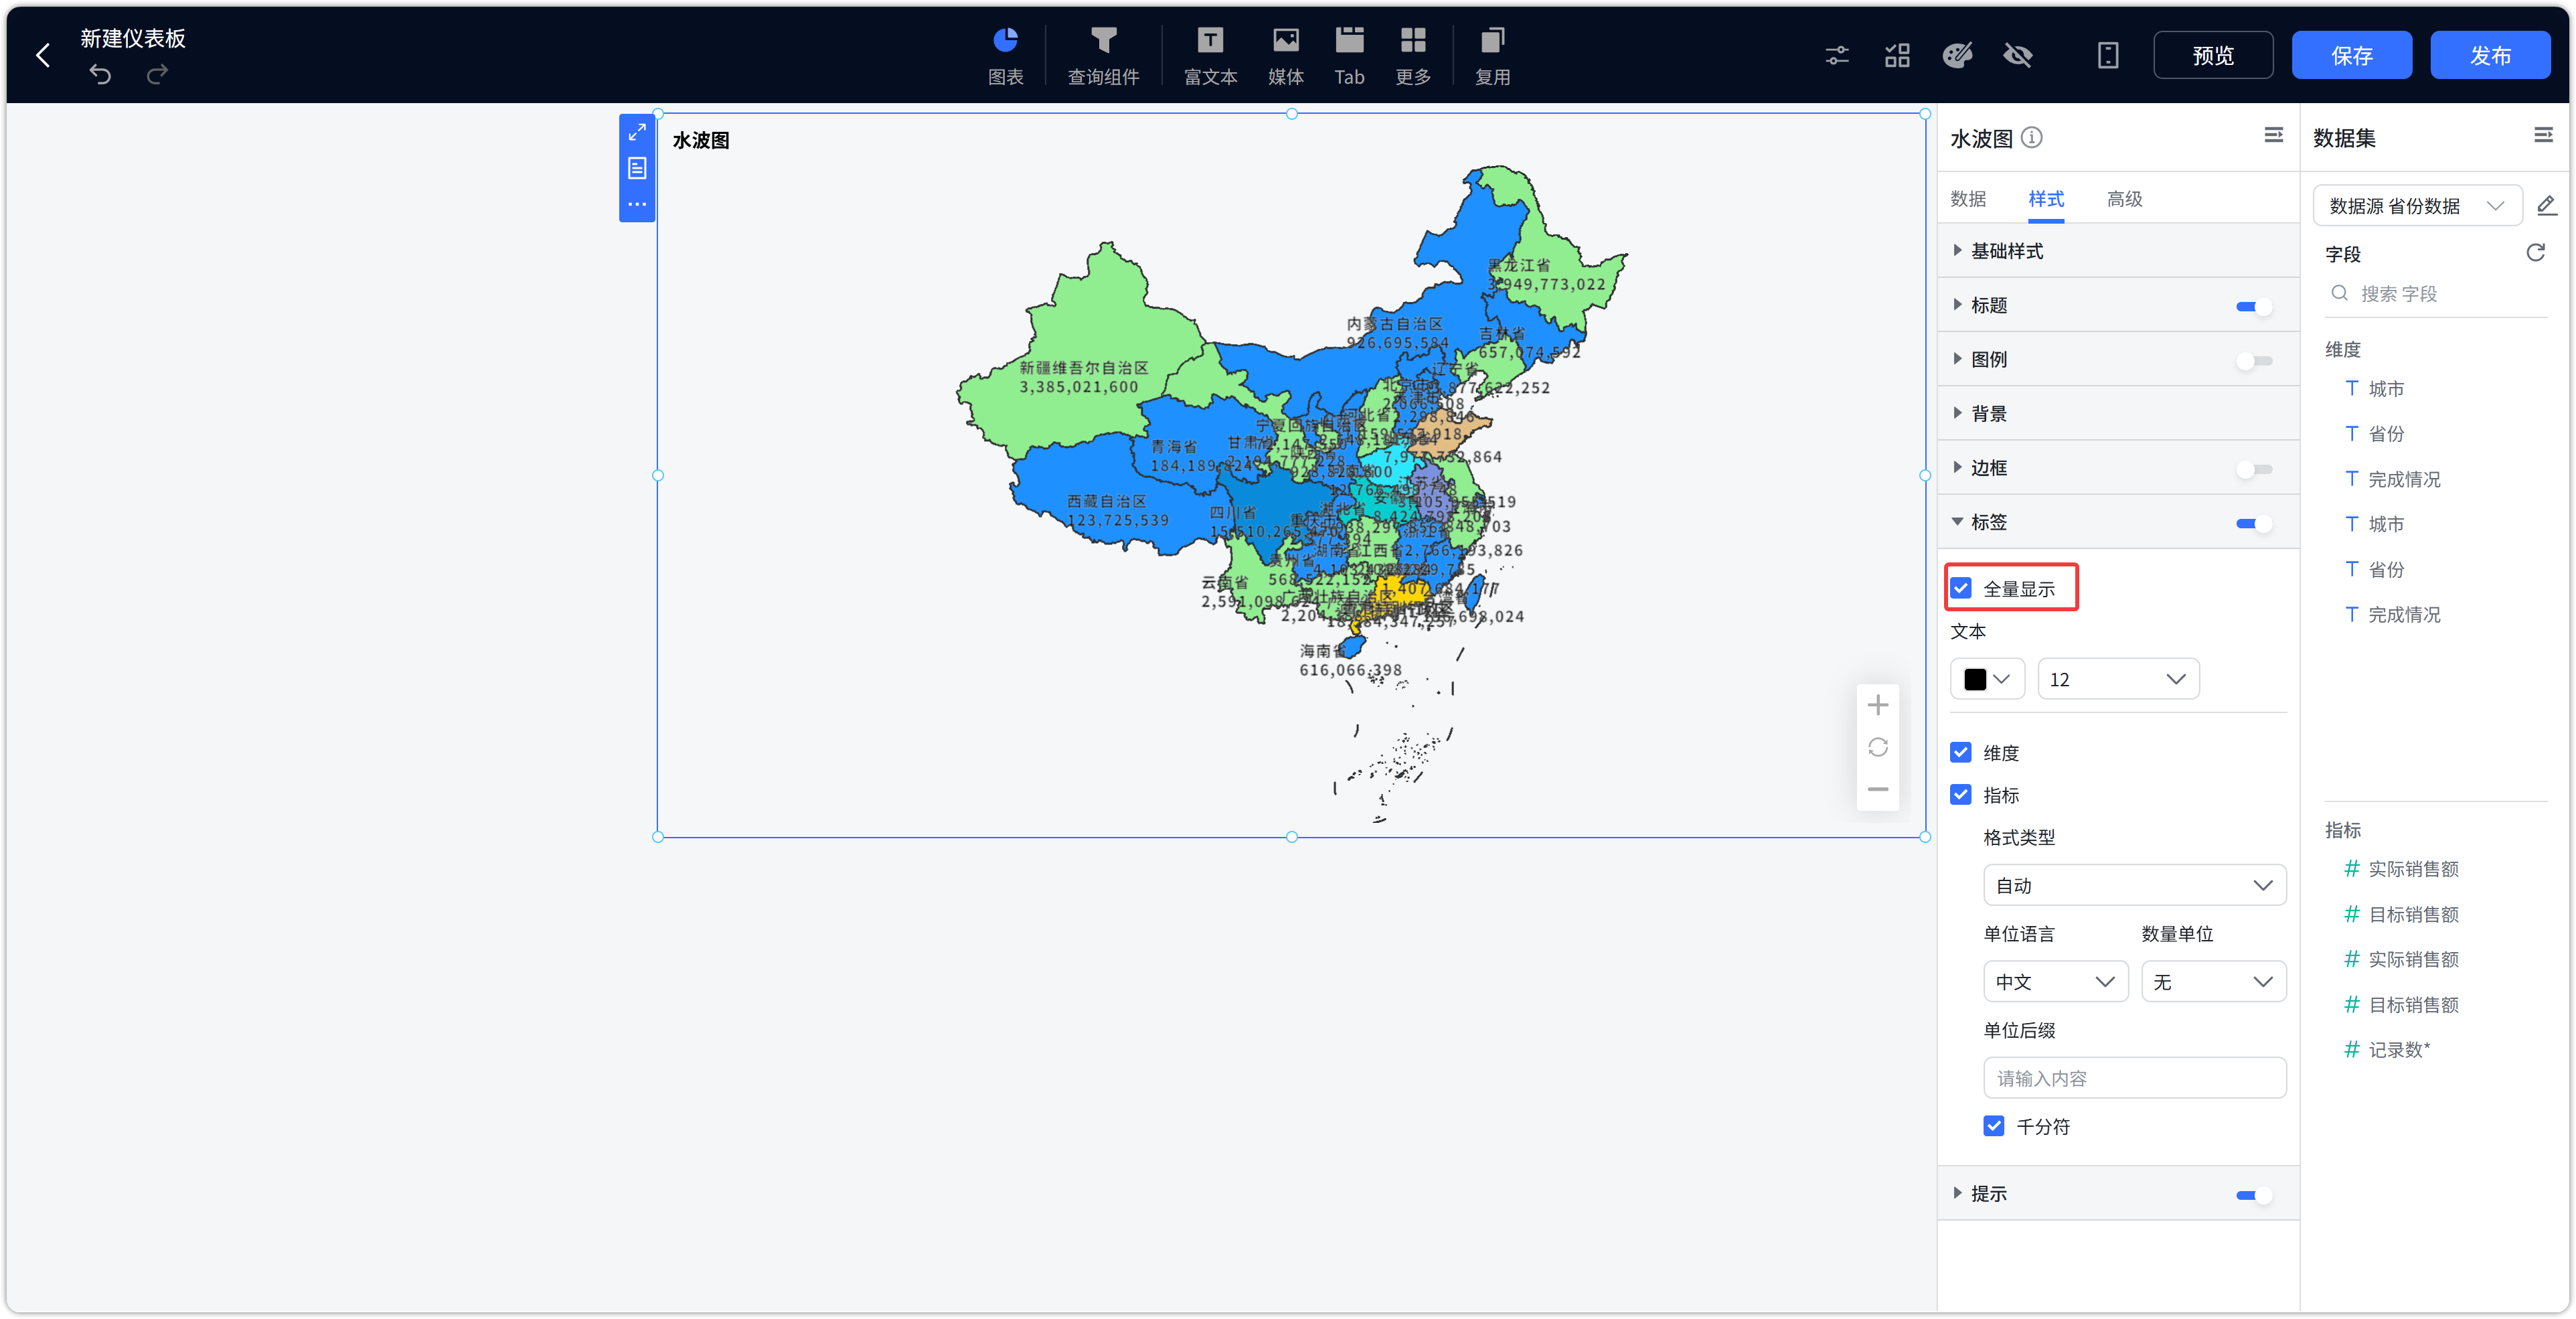
Task: Add a 查询组件 filter component
Action: [x=1103, y=56]
